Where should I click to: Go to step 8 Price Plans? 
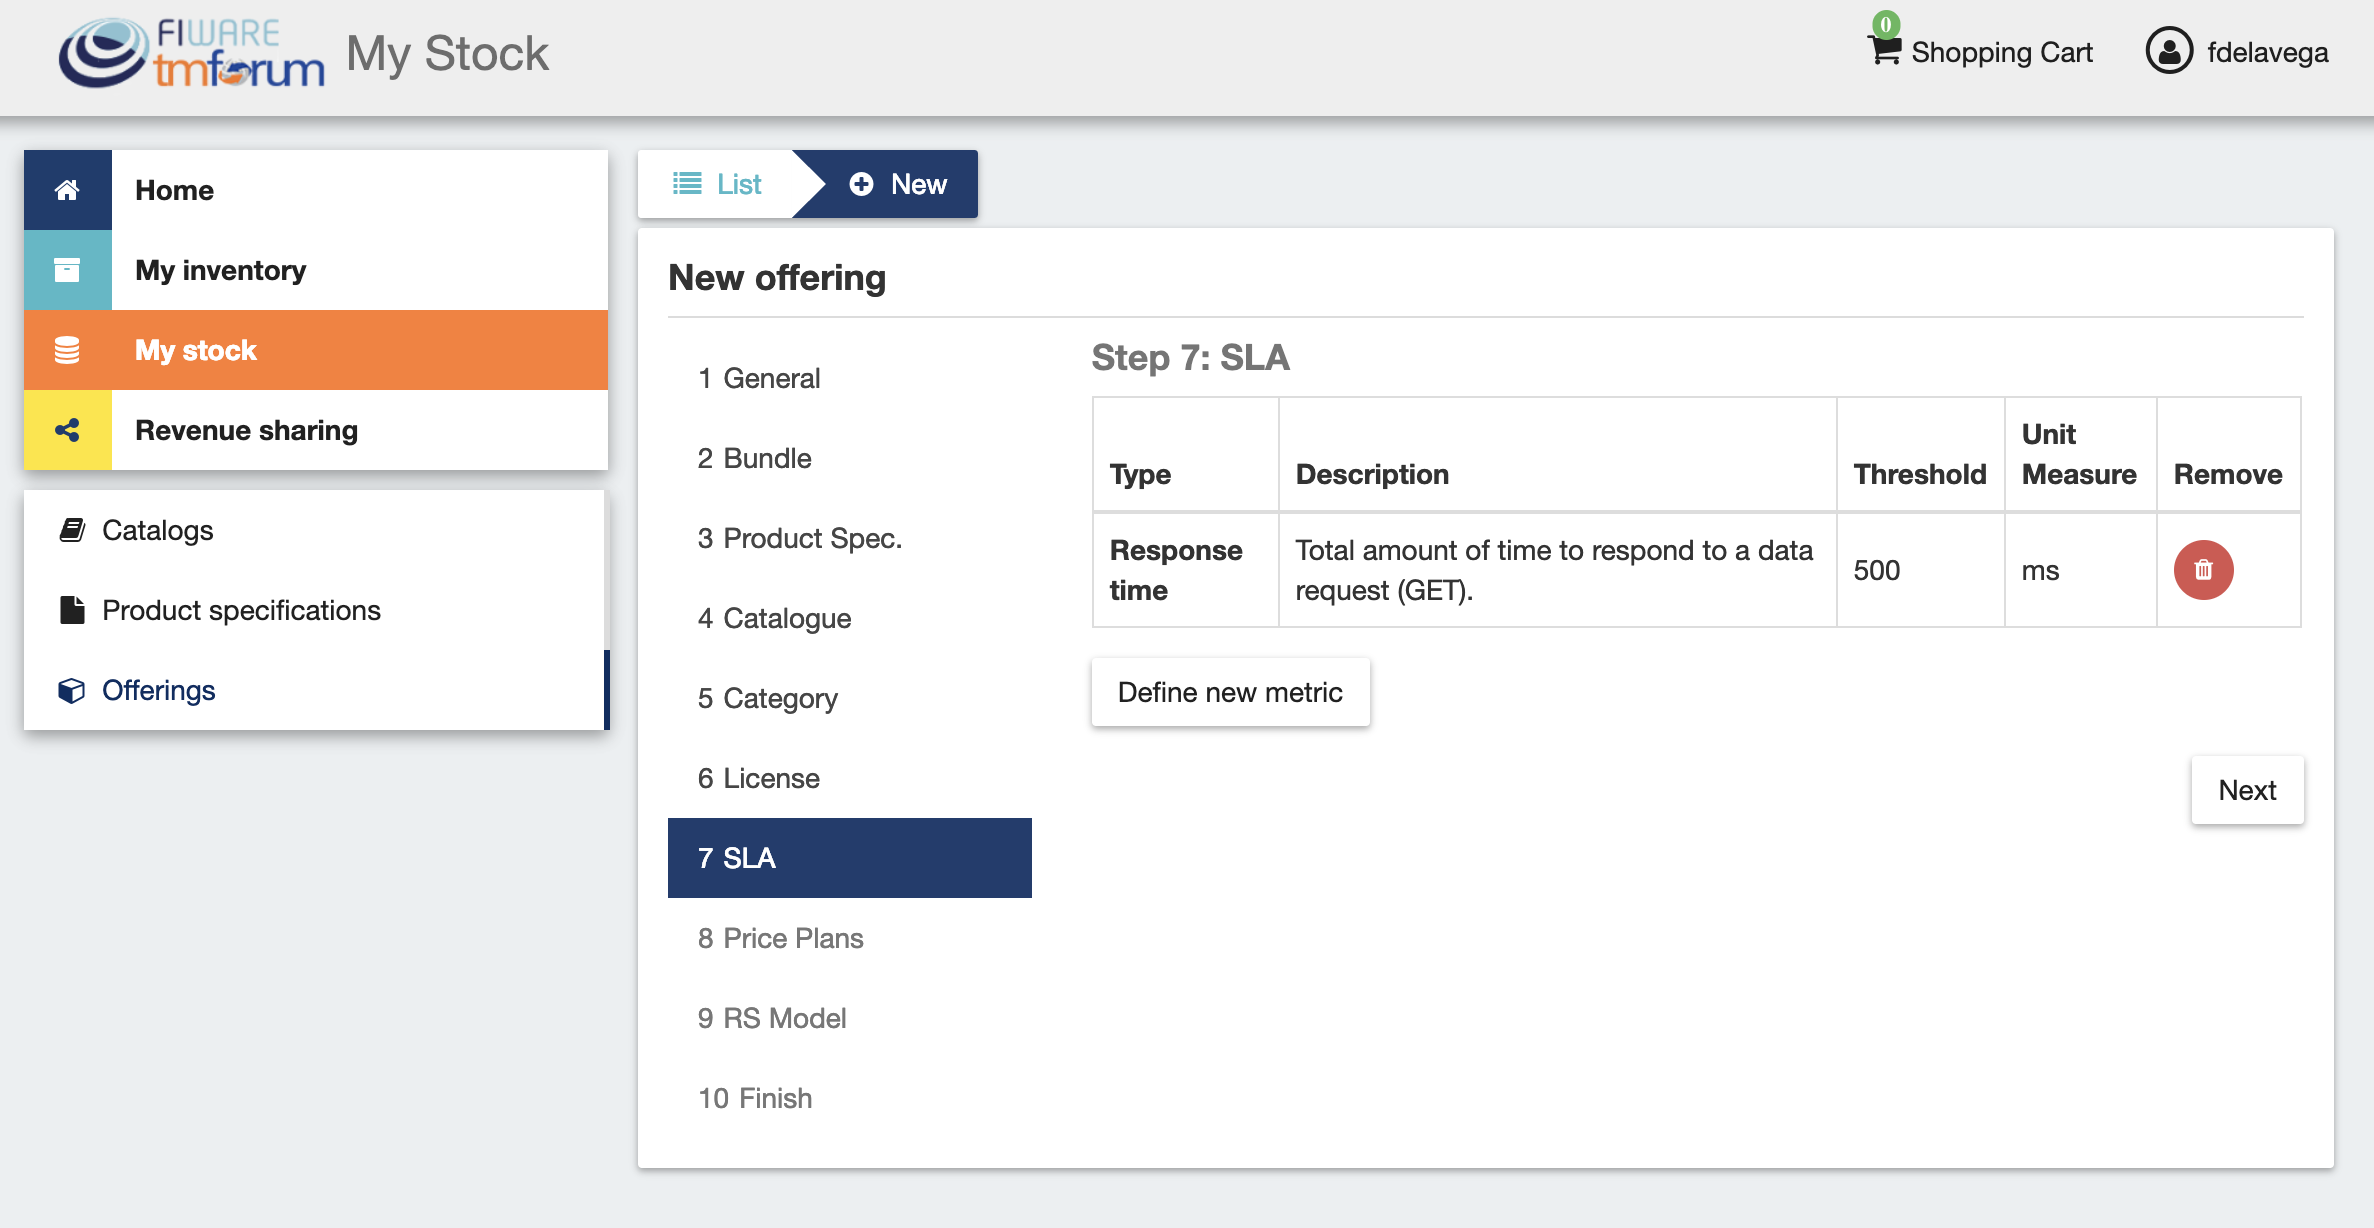[x=850, y=938]
